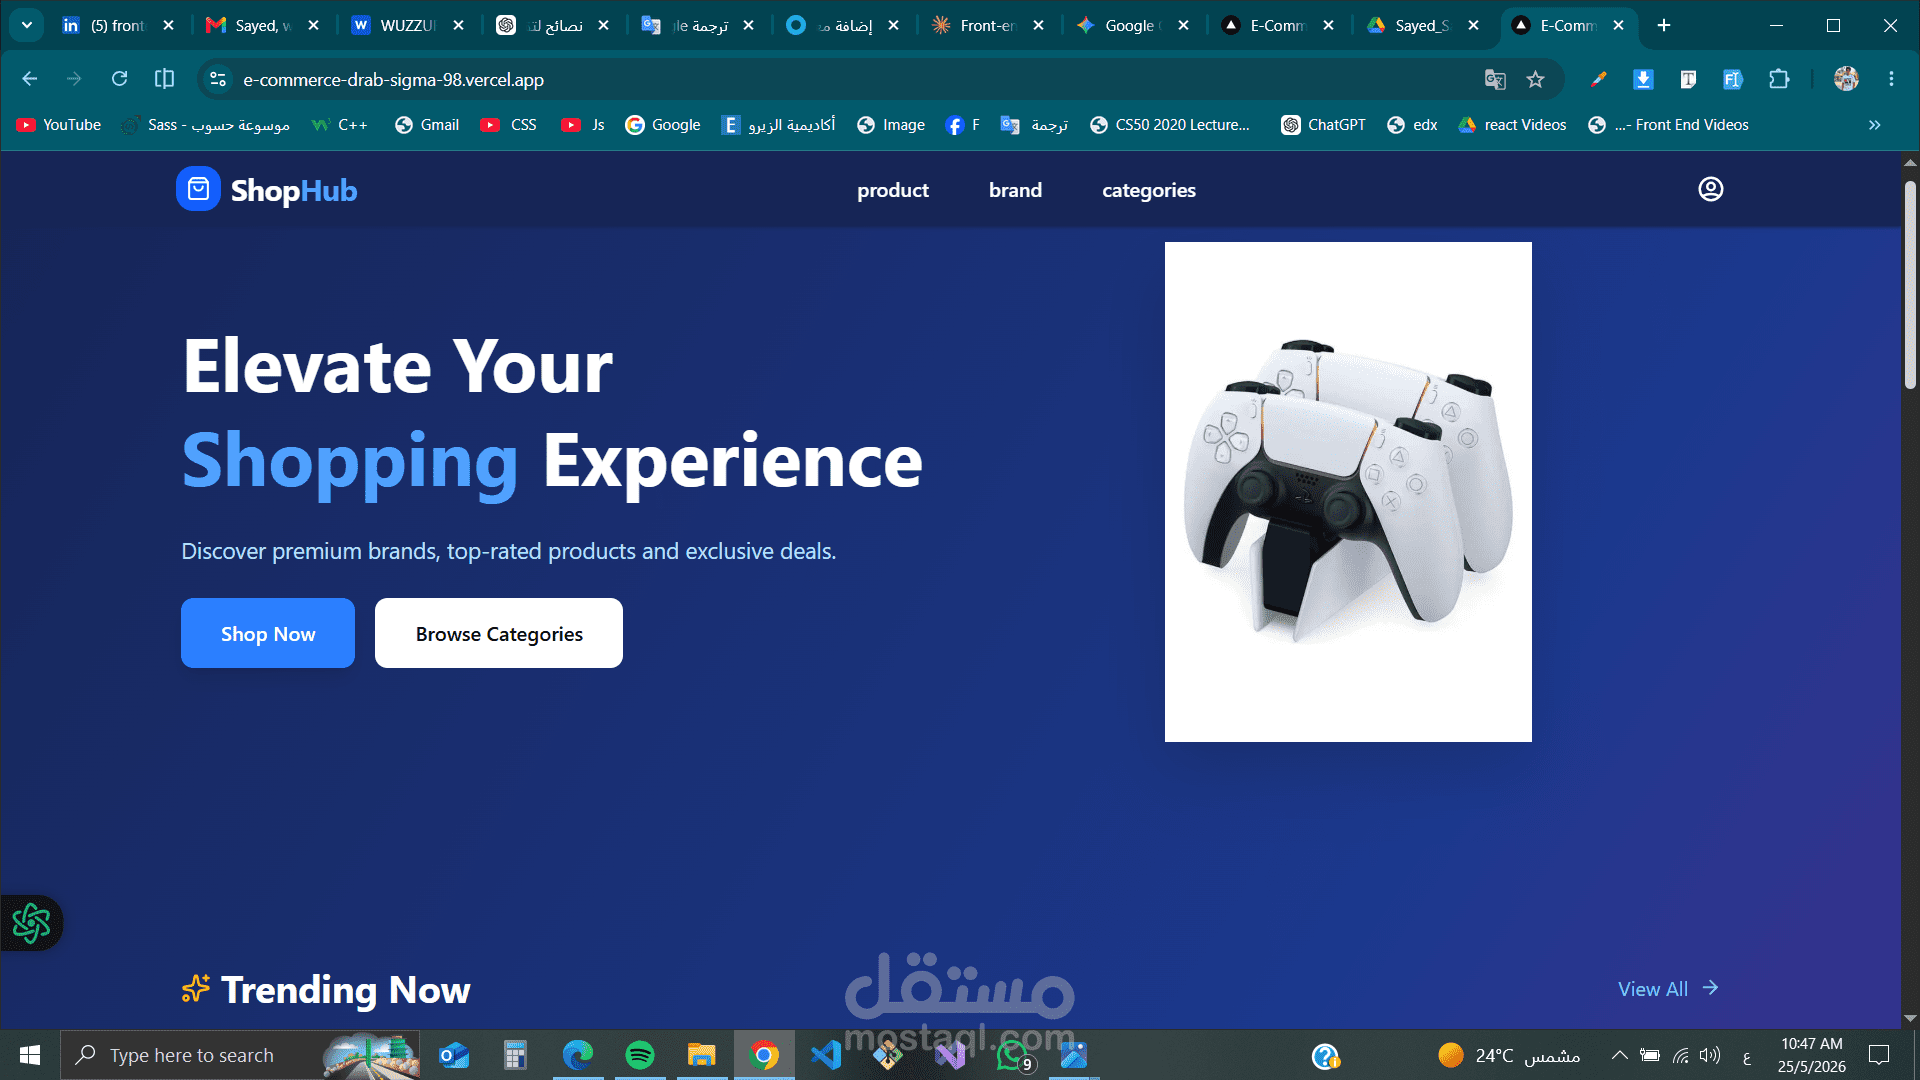Switch to the WUZZUF tab

click(x=396, y=25)
